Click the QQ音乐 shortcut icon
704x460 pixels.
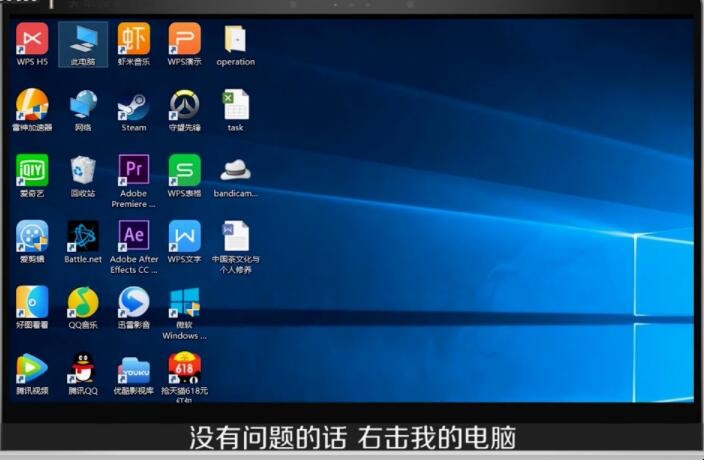coord(83,303)
